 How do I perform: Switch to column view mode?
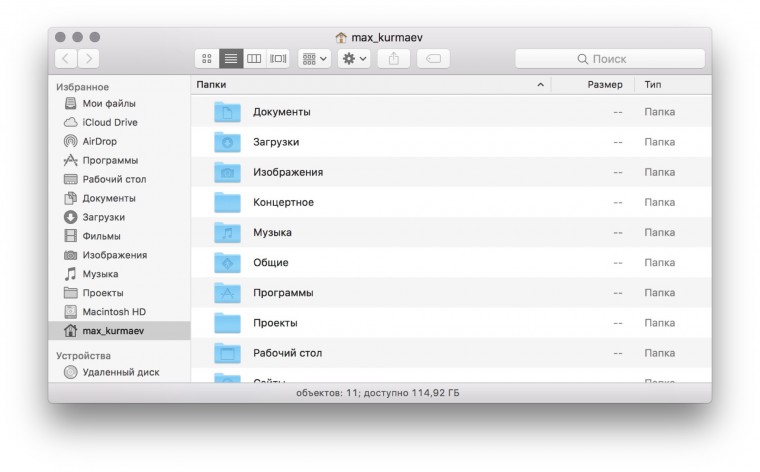254,59
